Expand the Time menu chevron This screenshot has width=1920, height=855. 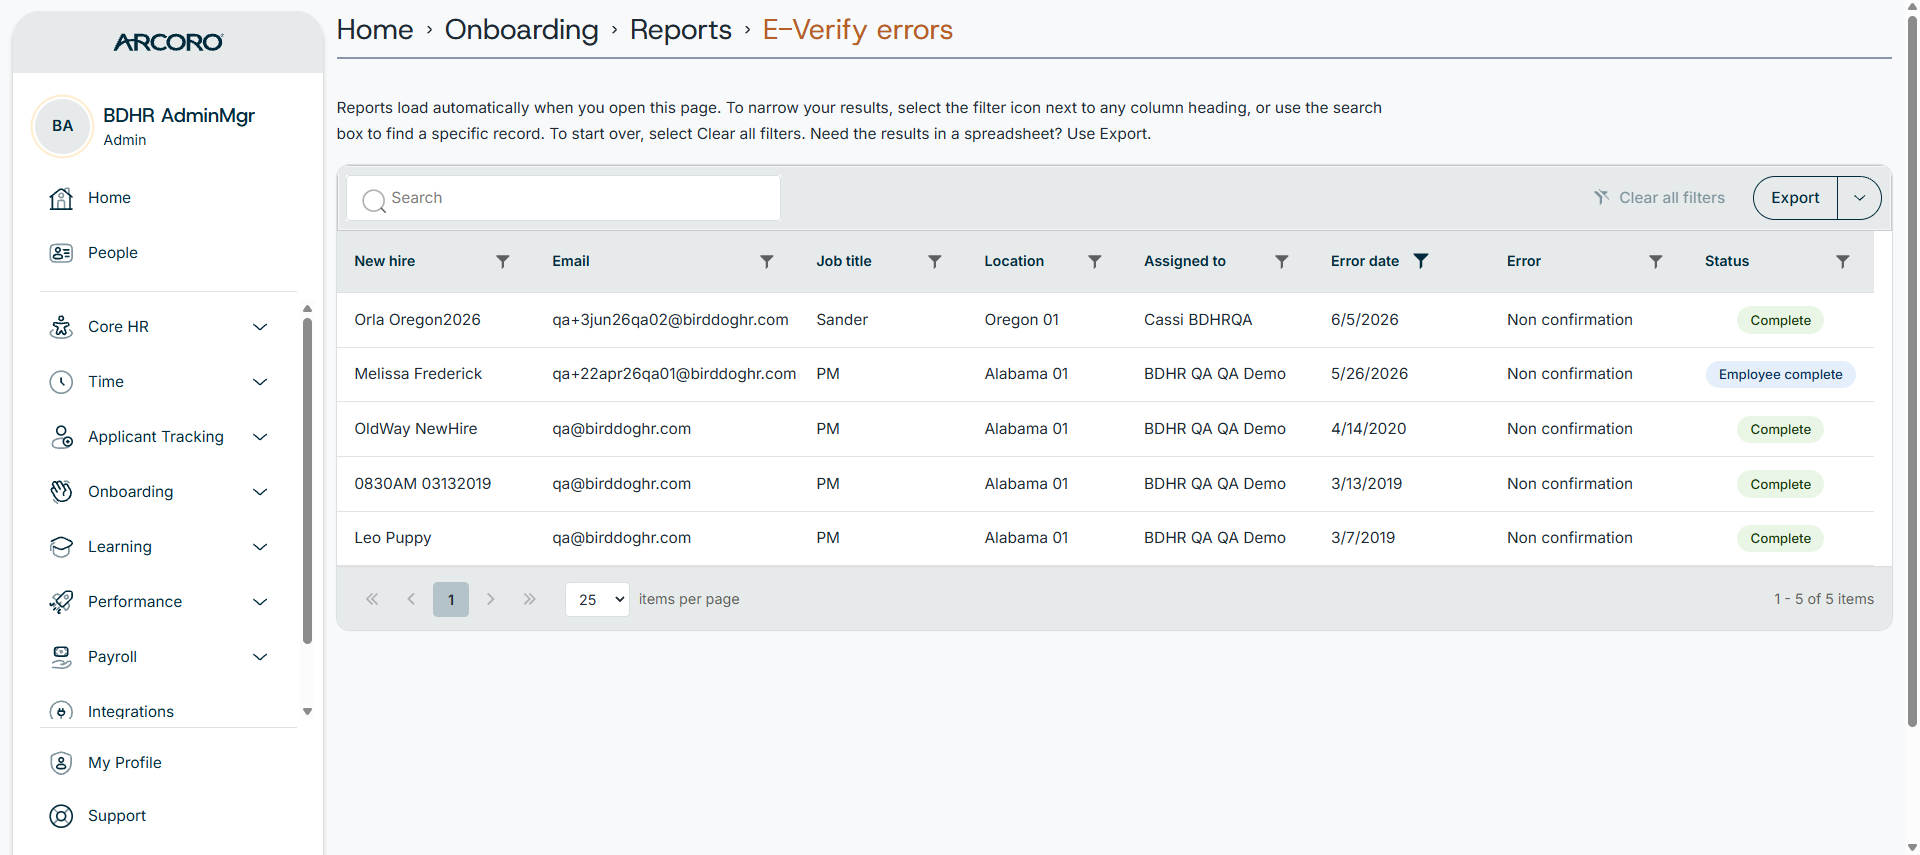(x=260, y=382)
